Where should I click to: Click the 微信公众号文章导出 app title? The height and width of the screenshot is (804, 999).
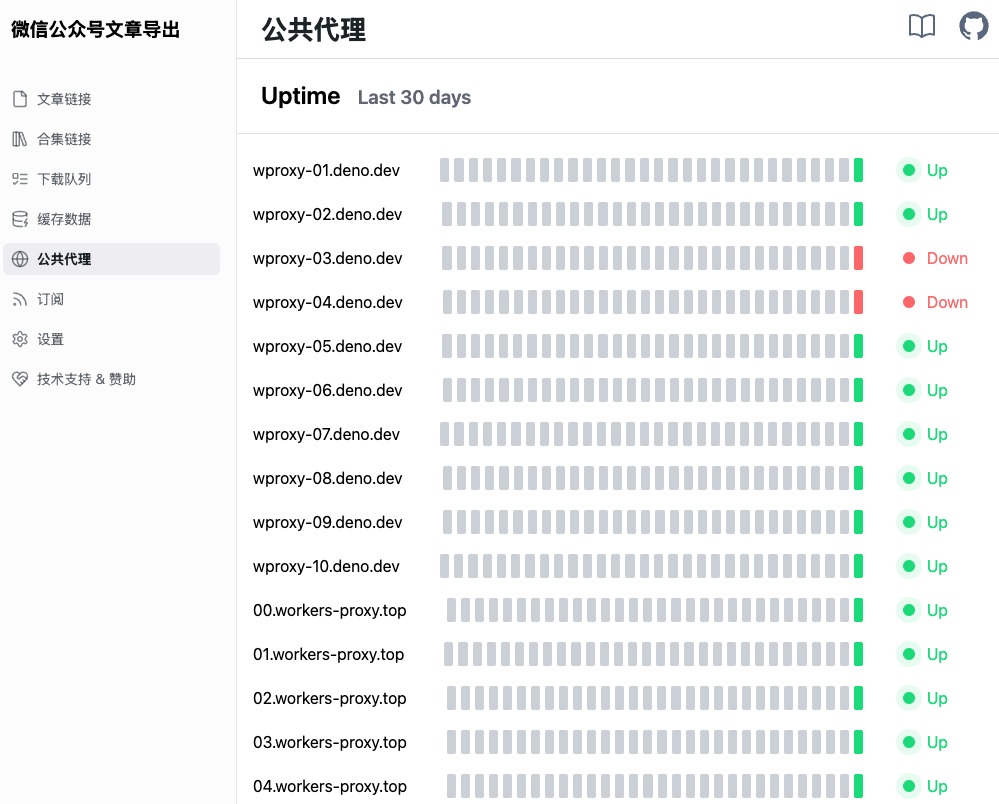(96, 29)
